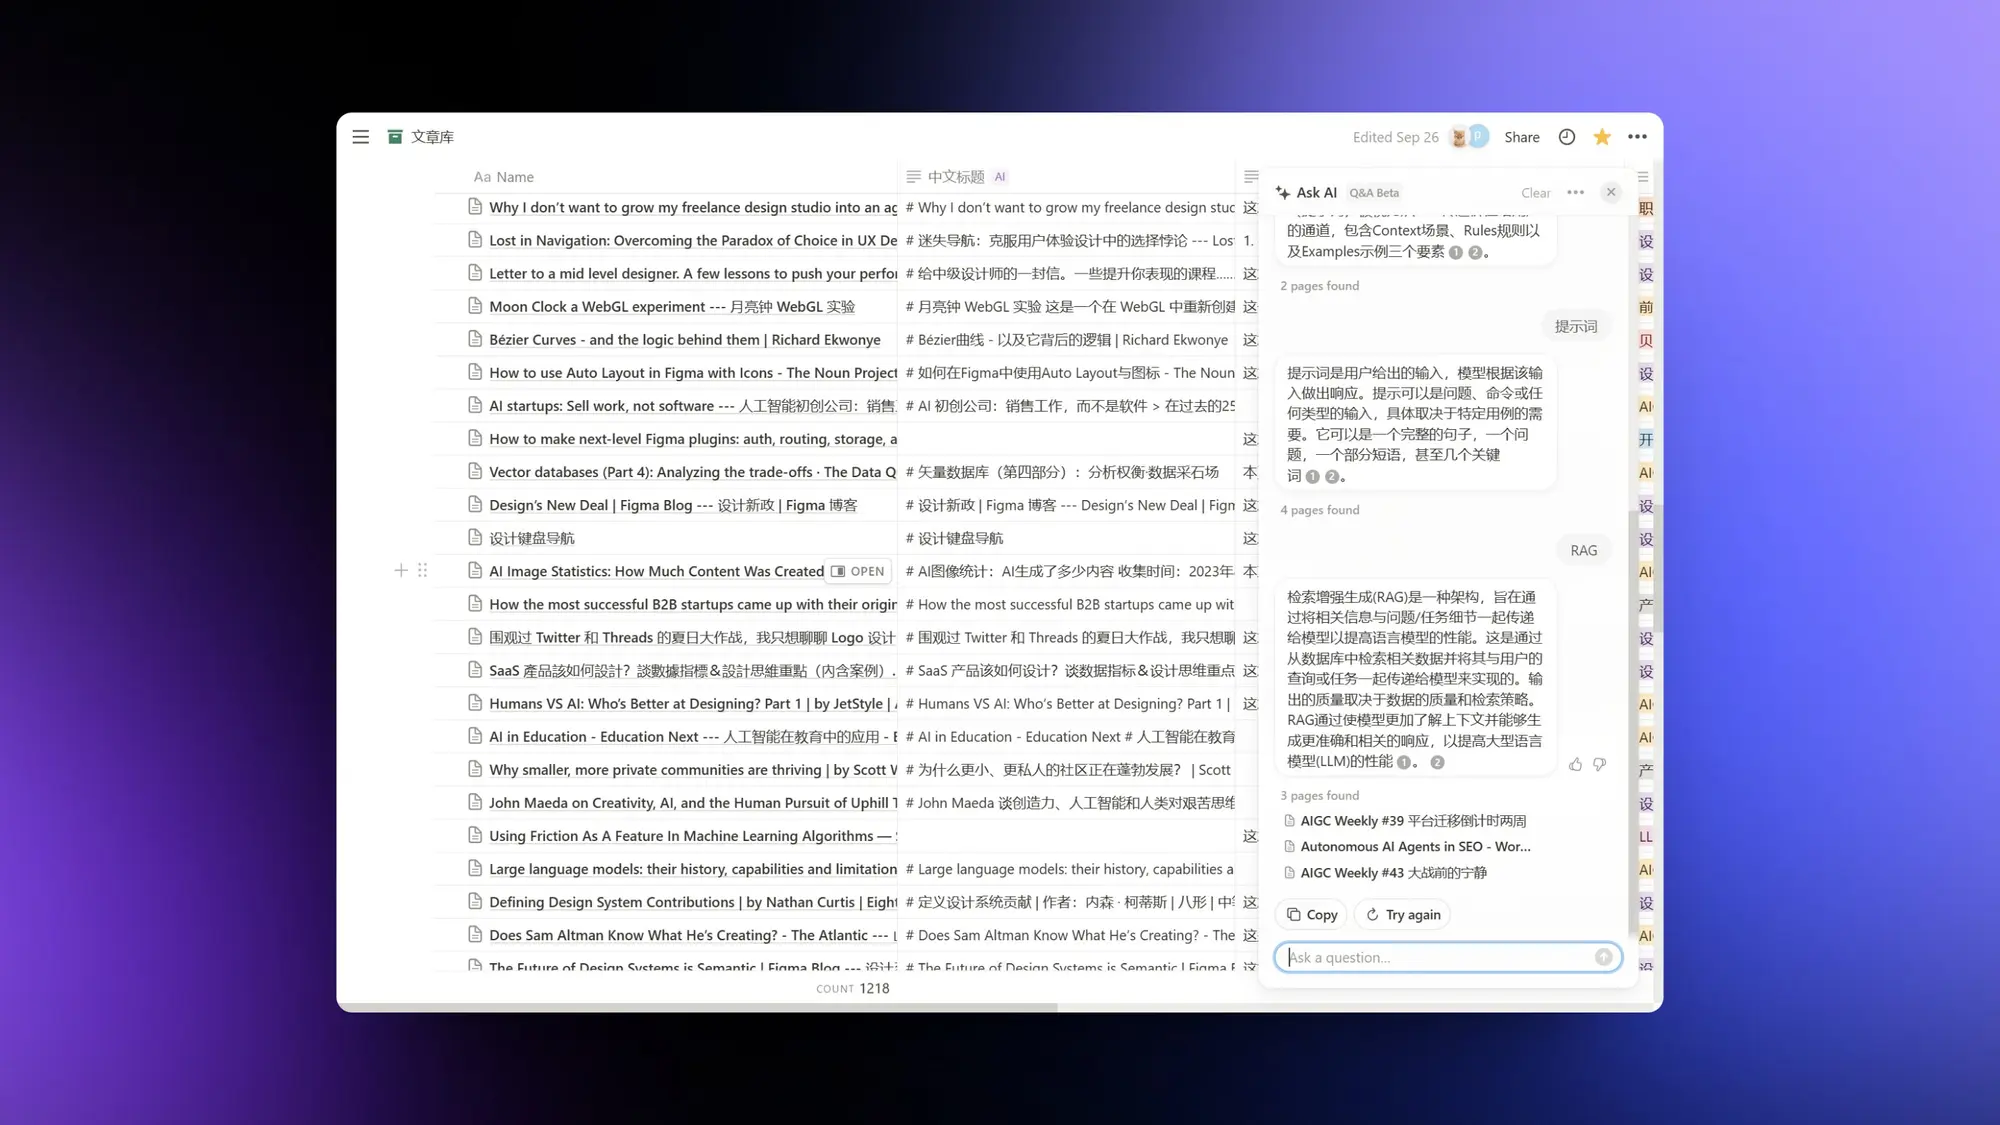The image size is (2000, 1125).
Task: Open Vector databases (Part 4) row
Action: point(693,471)
